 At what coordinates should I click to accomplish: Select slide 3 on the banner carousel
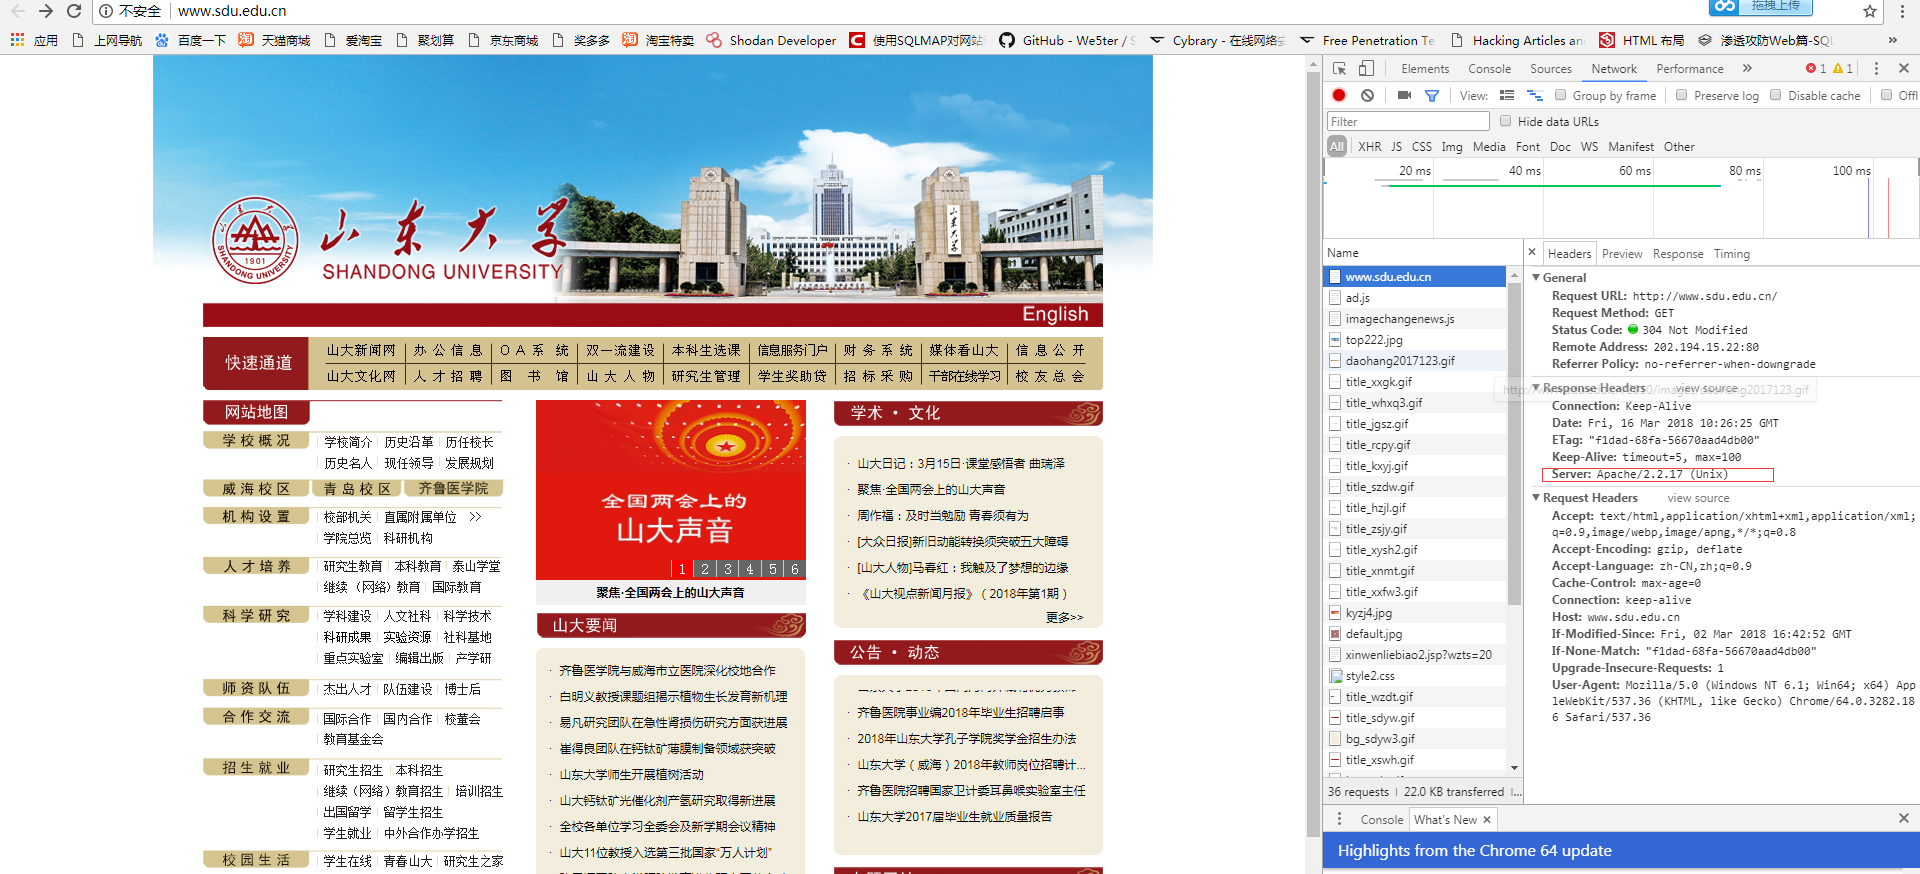tap(727, 568)
